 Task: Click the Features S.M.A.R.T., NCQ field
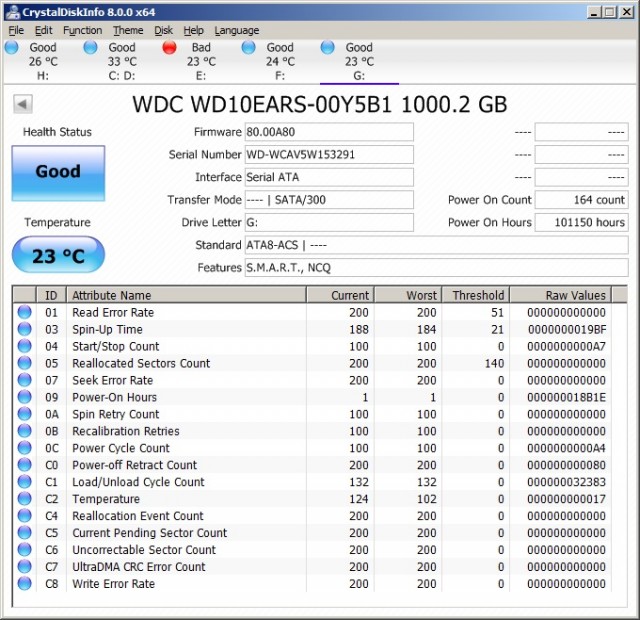[x=436, y=268]
